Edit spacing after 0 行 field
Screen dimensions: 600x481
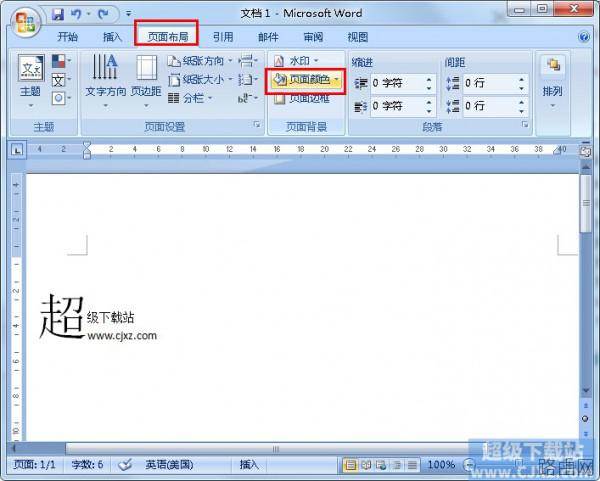point(489,106)
